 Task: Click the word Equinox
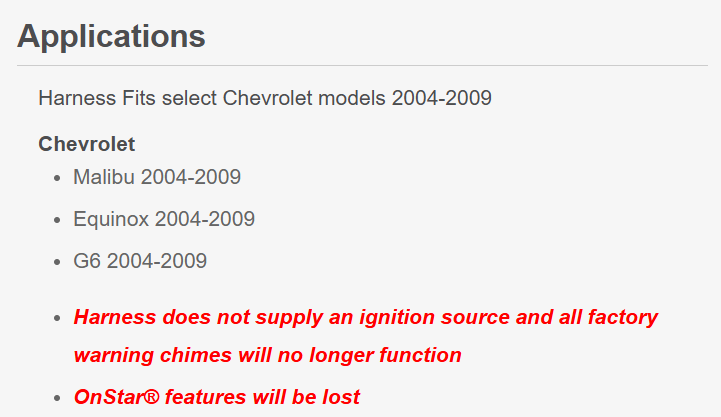click(111, 219)
